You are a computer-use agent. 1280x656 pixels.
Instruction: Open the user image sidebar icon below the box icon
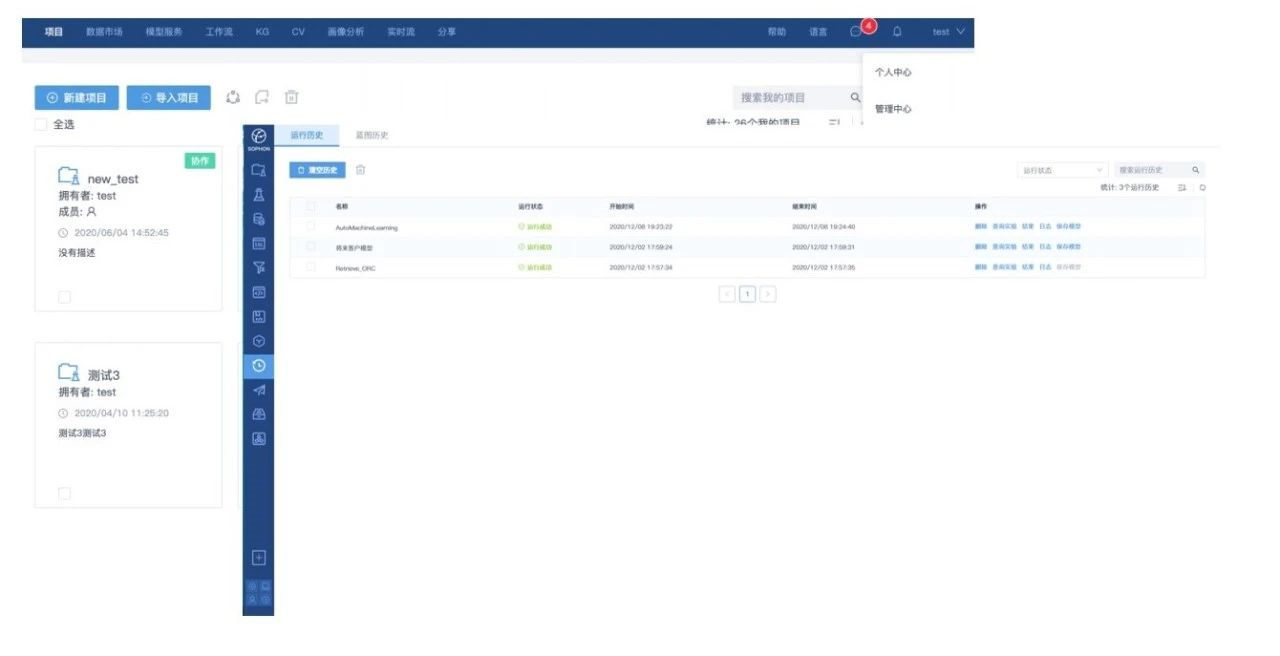[x=258, y=438]
